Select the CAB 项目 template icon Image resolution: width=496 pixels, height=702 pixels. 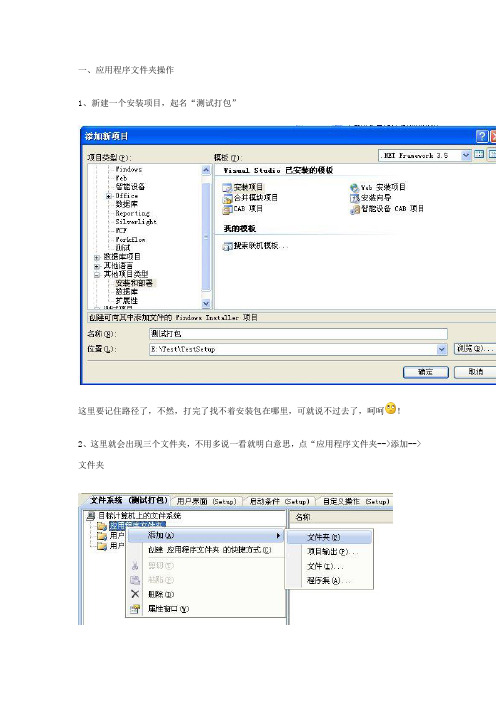(x=227, y=209)
